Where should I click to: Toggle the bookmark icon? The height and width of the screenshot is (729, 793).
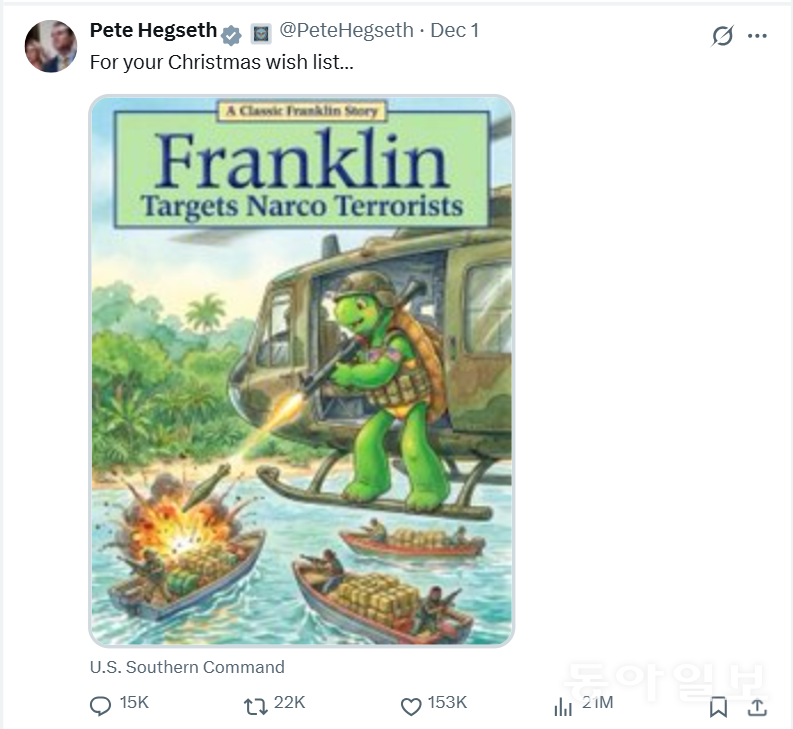click(718, 707)
